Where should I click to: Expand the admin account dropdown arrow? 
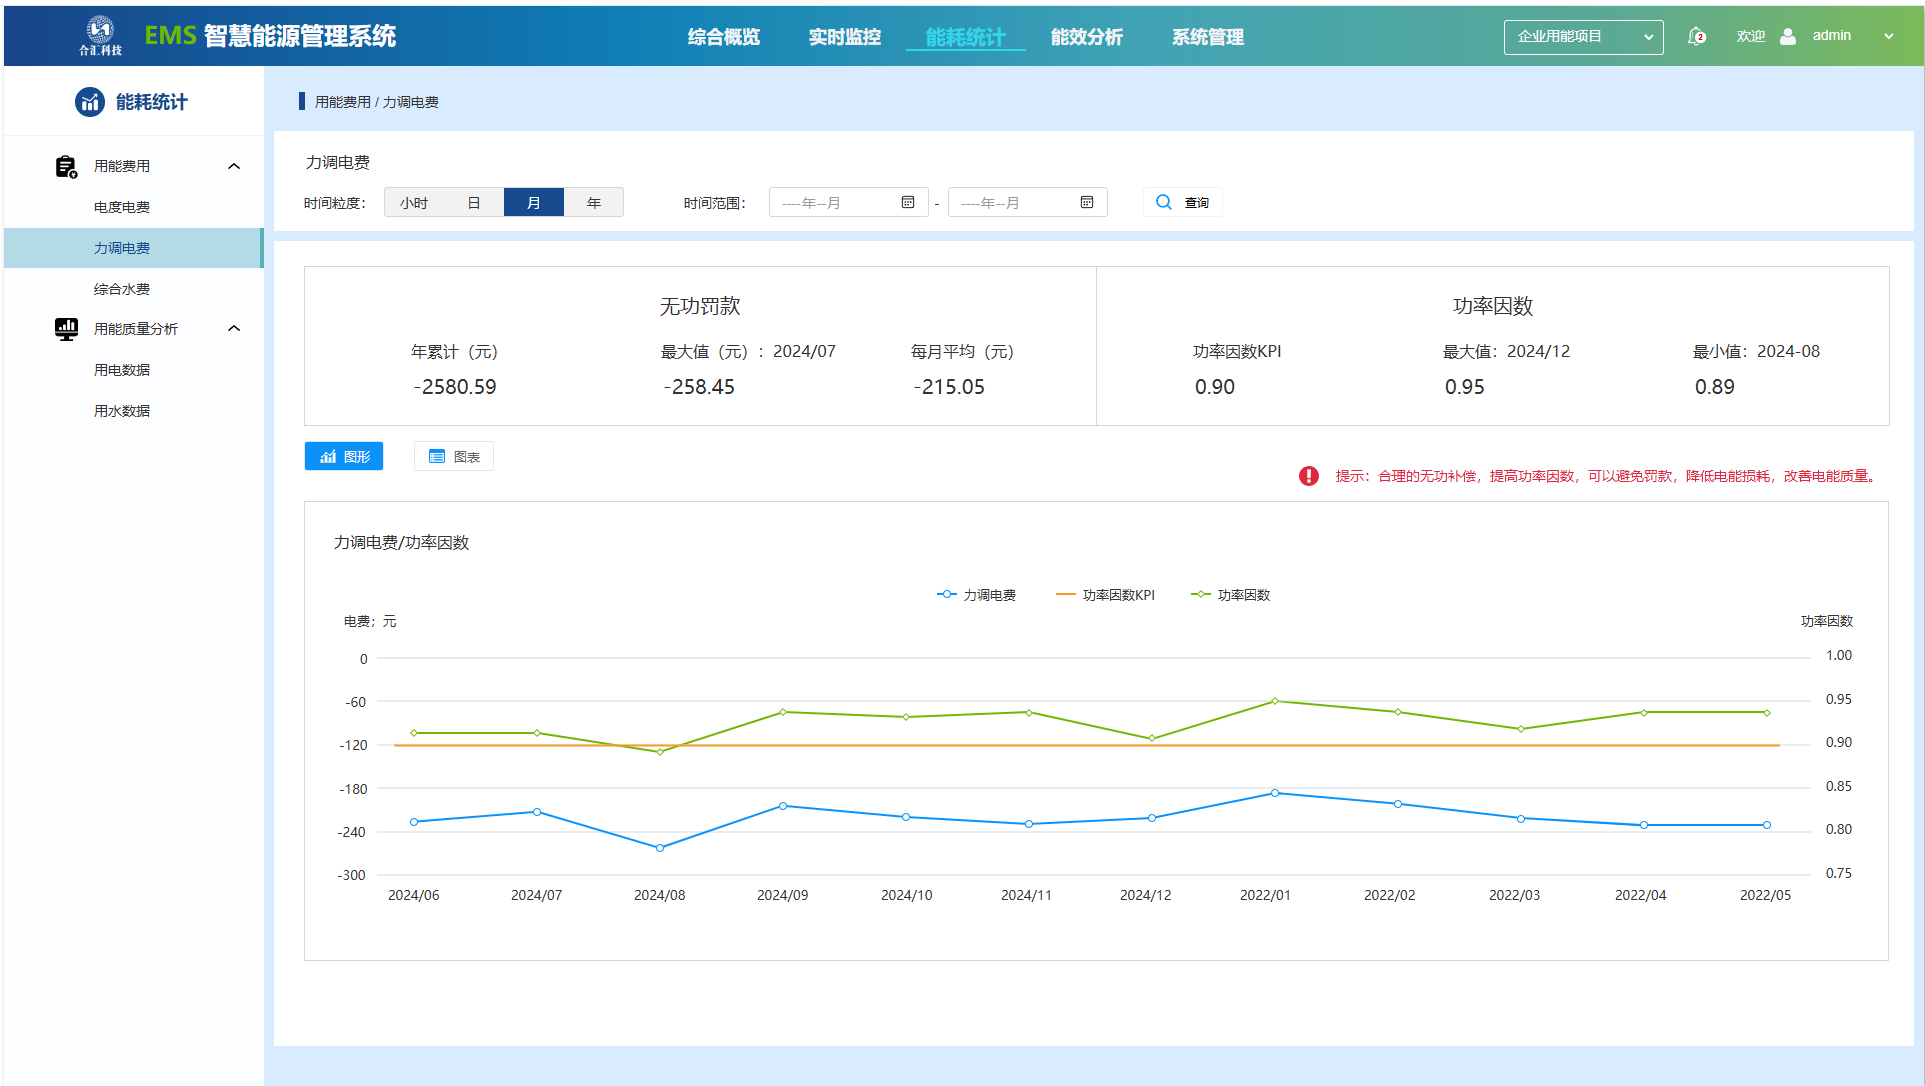tap(1888, 36)
